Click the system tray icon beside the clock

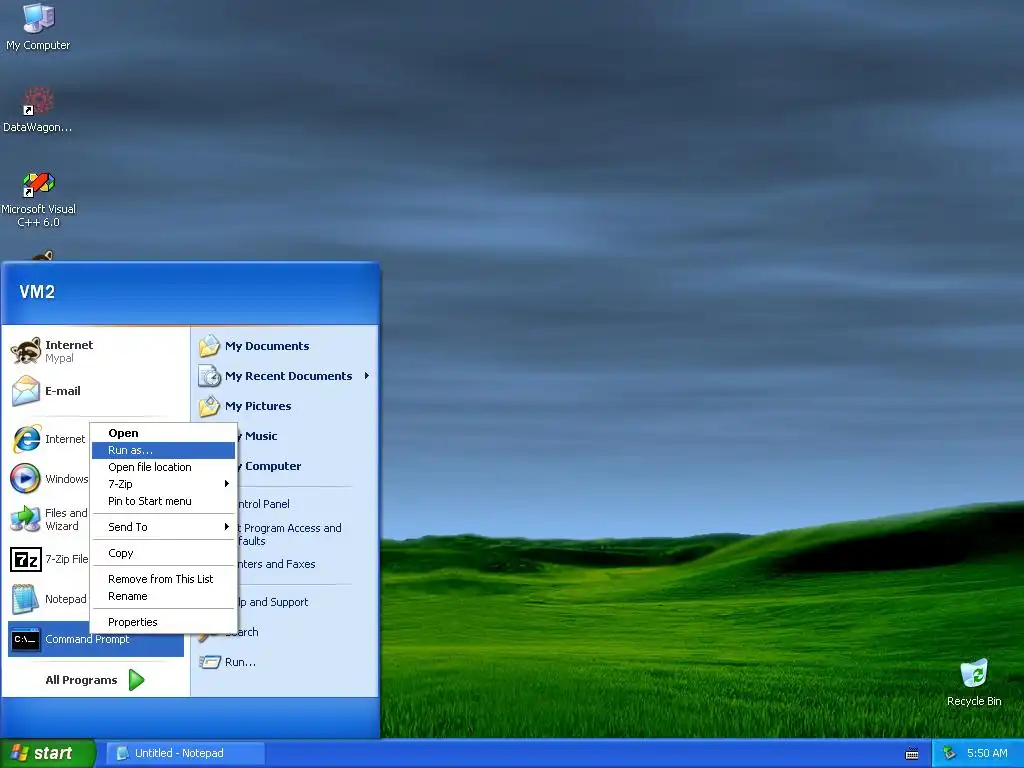click(949, 754)
